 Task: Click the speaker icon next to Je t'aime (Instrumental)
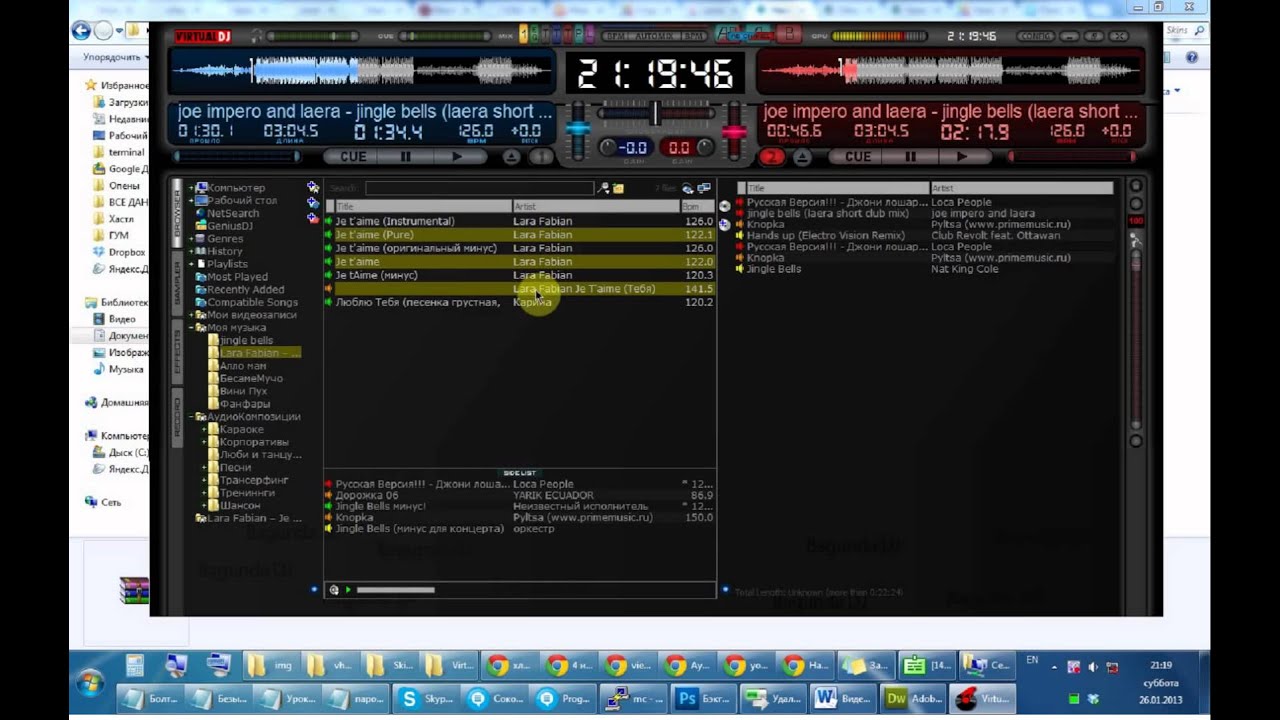click(x=328, y=221)
